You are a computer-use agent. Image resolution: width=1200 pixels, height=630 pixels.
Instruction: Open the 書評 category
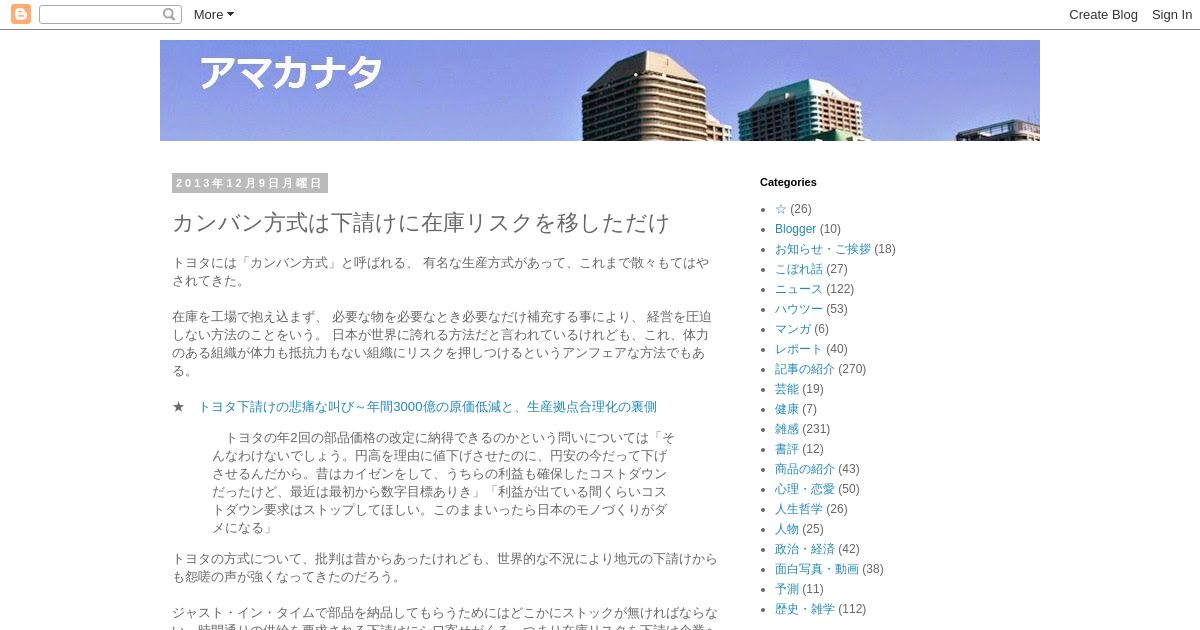[787, 449]
